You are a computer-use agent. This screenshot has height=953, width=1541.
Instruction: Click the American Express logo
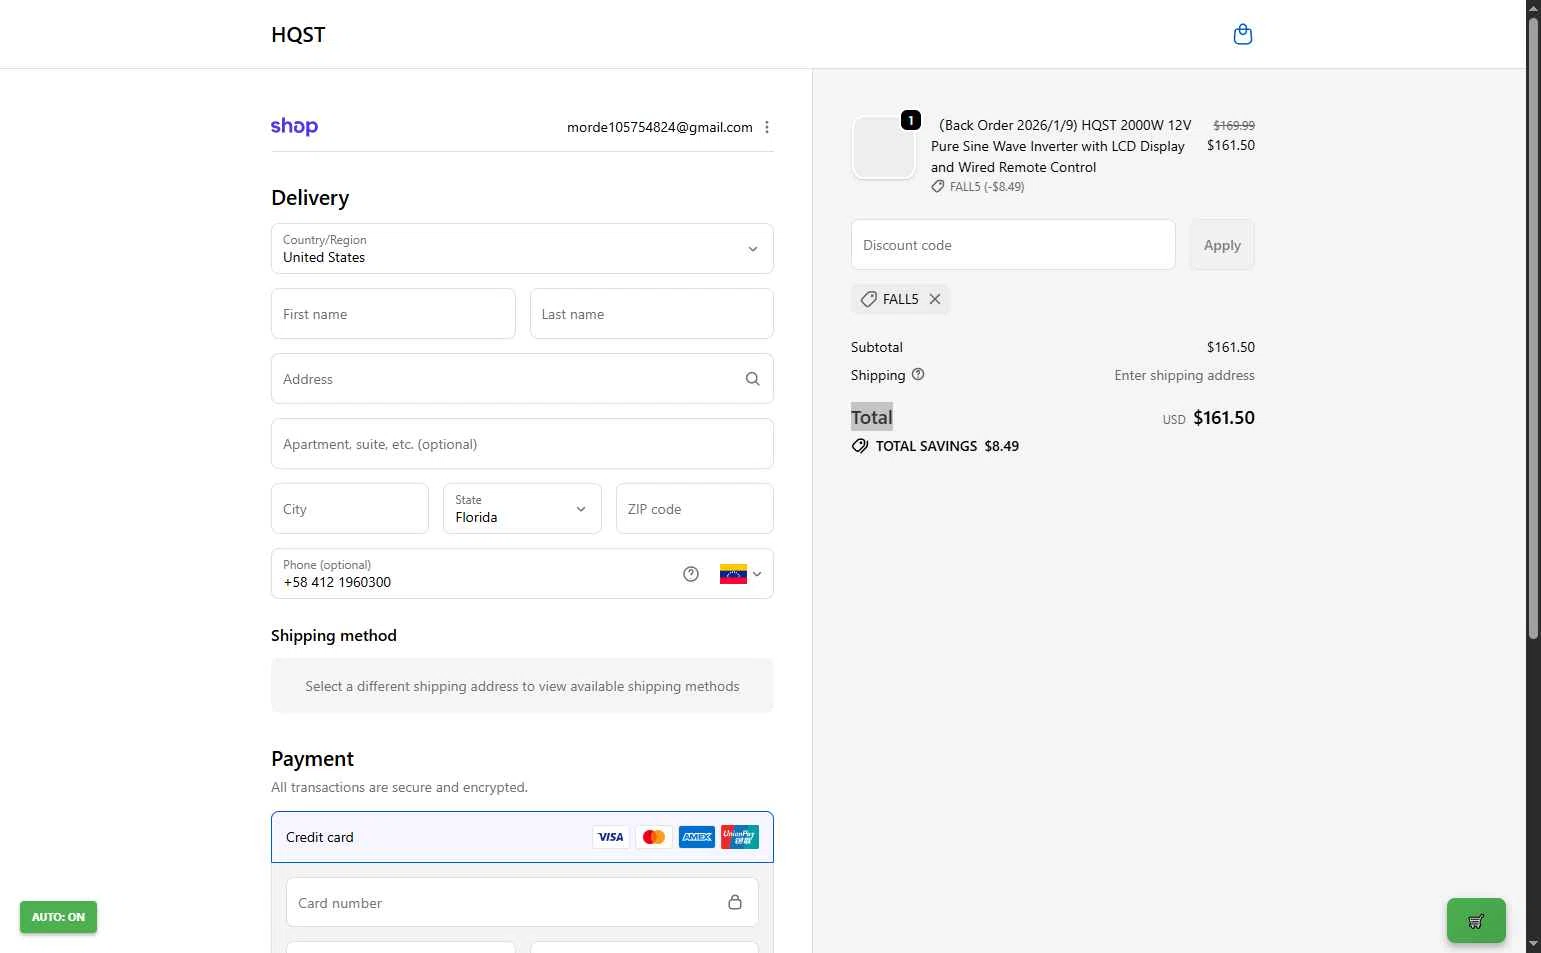[x=697, y=837]
